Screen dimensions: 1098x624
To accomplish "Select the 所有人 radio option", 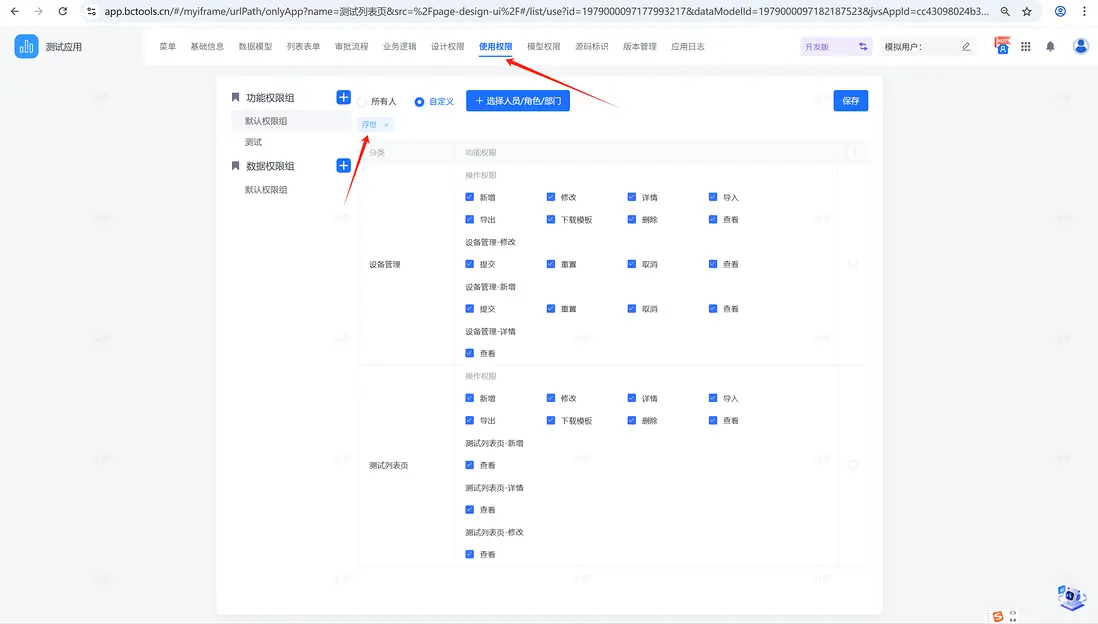I will tap(362, 102).
